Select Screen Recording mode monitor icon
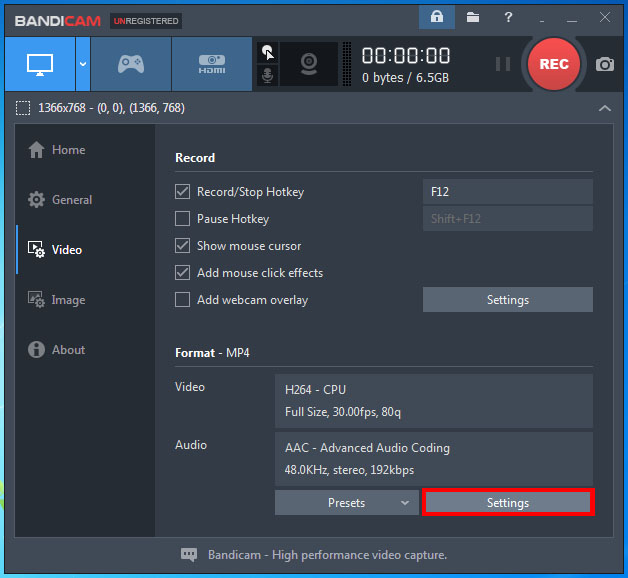The width and height of the screenshot is (628, 578). click(40, 64)
